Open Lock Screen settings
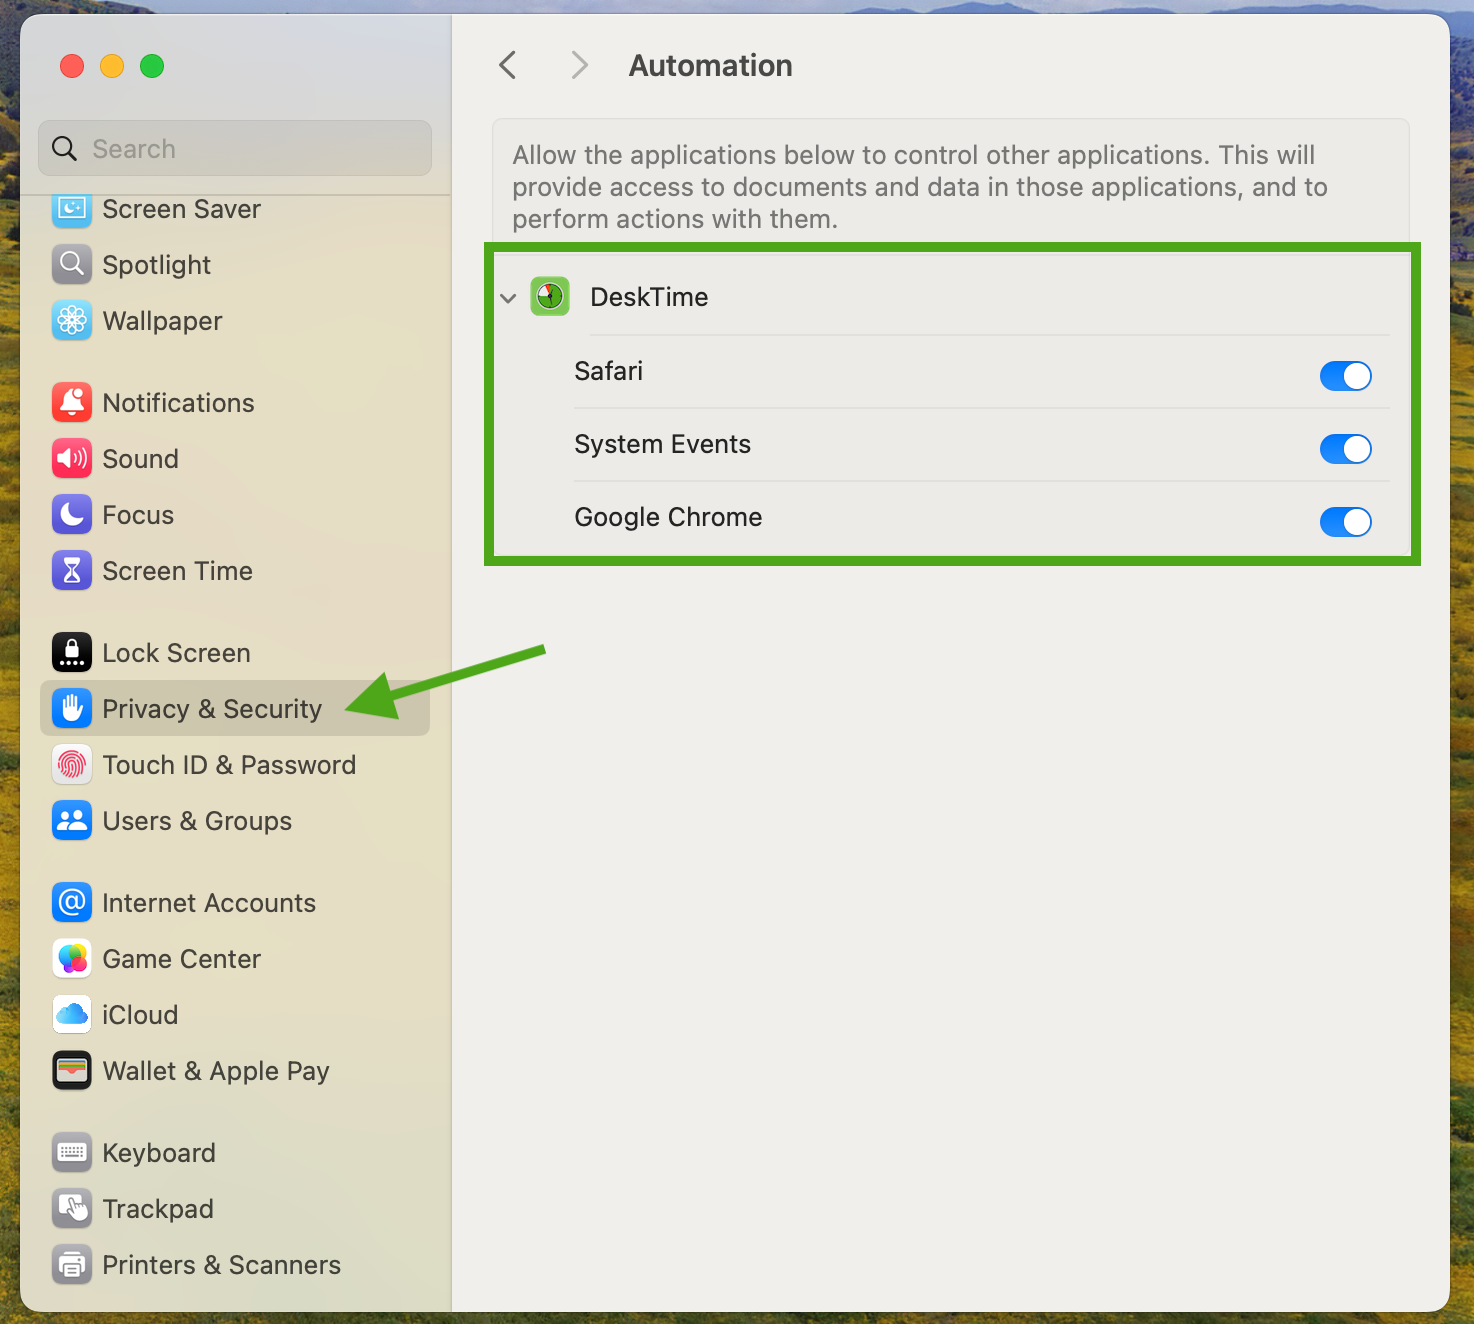This screenshot has height=1324, width=1474. 176,653
